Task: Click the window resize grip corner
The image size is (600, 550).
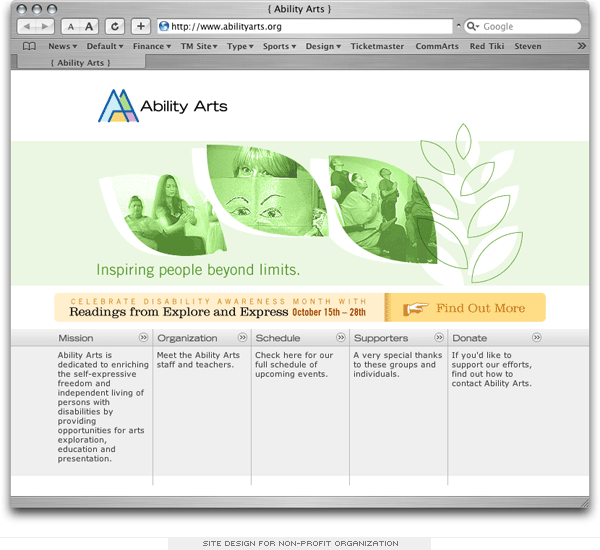Action: 585,503
